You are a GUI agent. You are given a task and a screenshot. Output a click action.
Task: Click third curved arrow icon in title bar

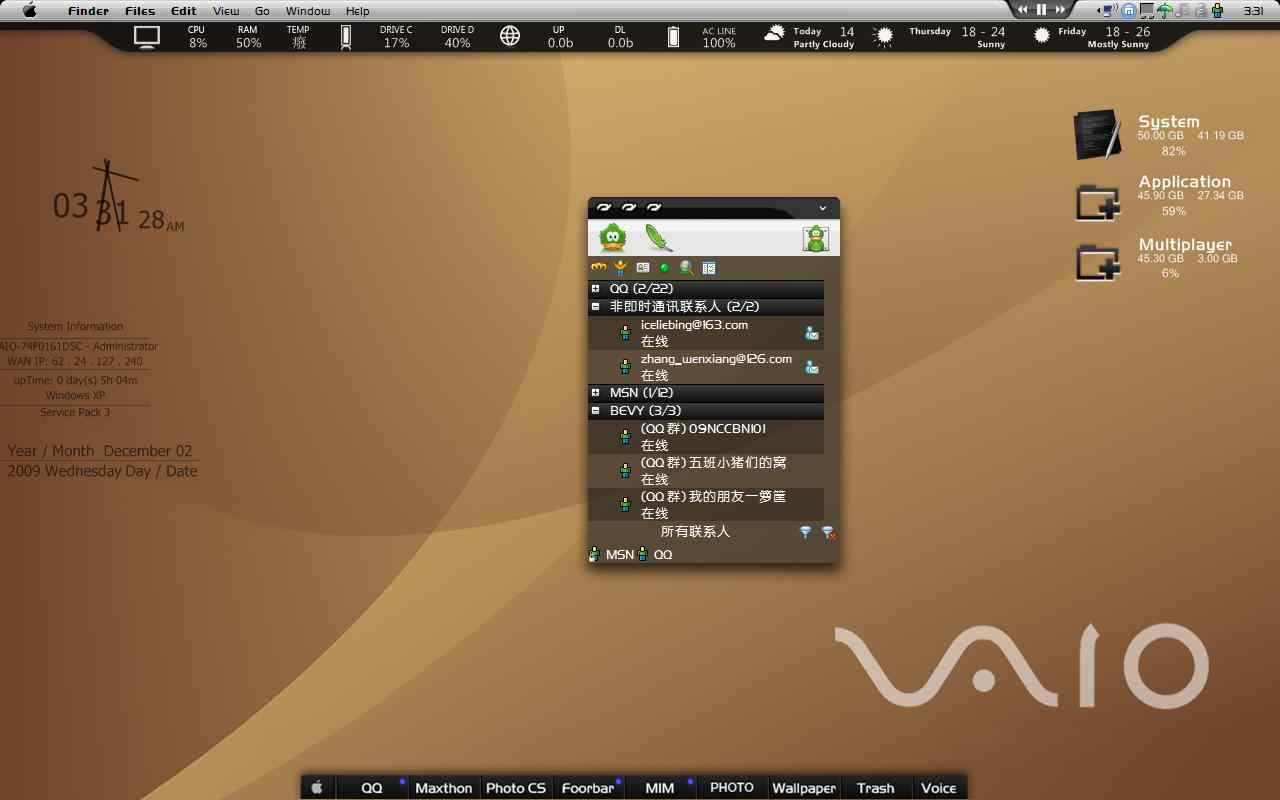[x=654, y=208]
